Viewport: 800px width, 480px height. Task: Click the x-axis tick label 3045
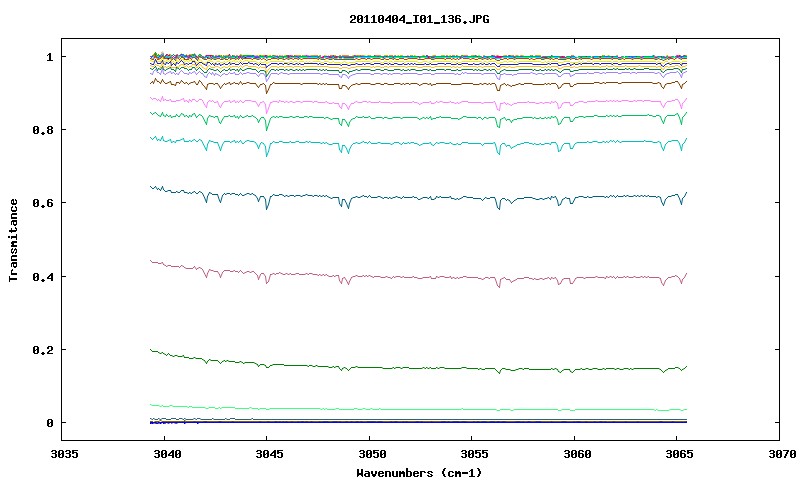[x=269, y=454]
